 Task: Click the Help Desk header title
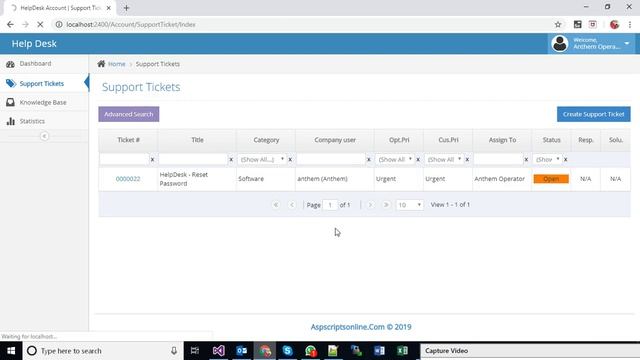coord(34,44)
